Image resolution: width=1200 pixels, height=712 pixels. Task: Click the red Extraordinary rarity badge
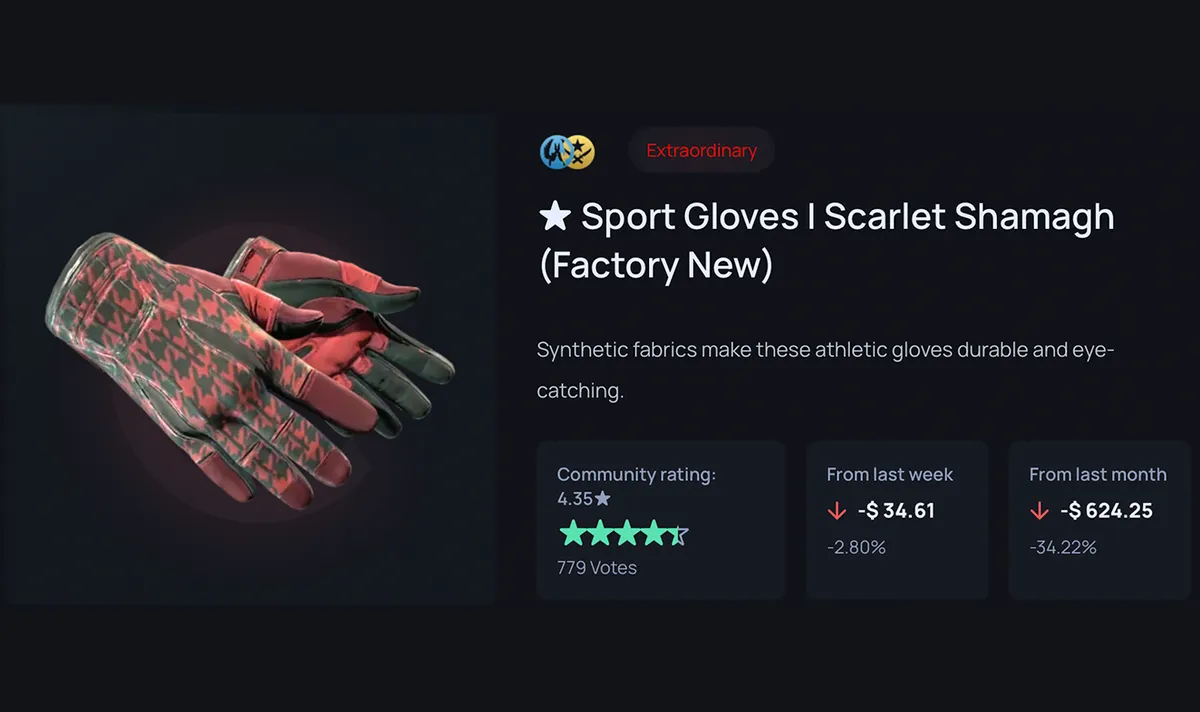point(701,151)
